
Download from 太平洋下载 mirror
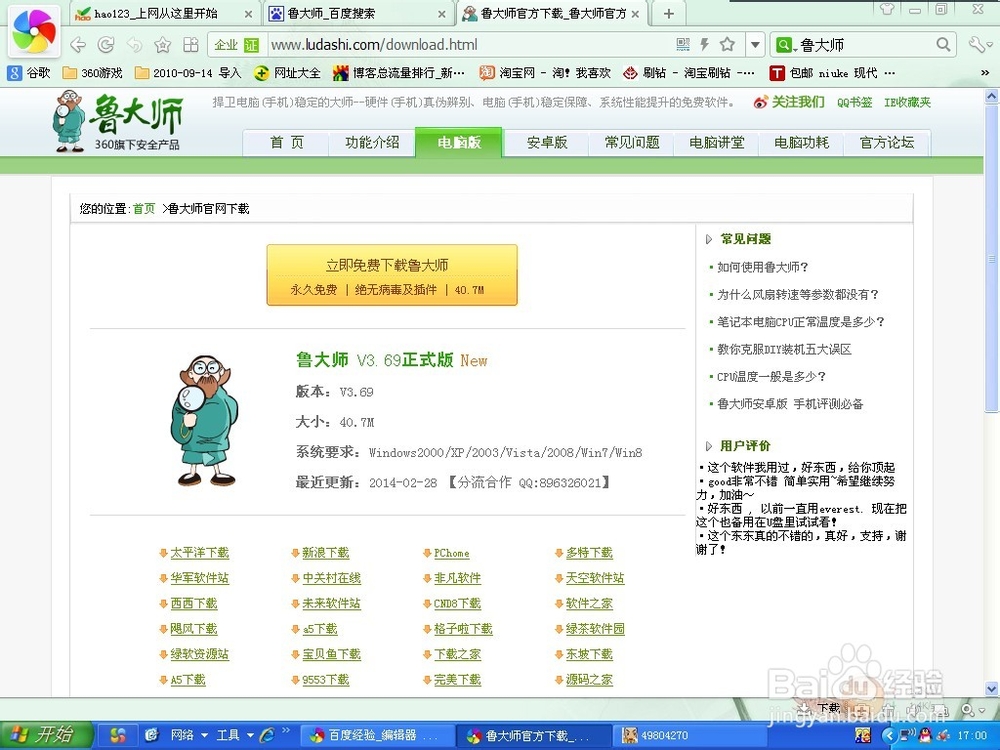[x=199, y=553]
